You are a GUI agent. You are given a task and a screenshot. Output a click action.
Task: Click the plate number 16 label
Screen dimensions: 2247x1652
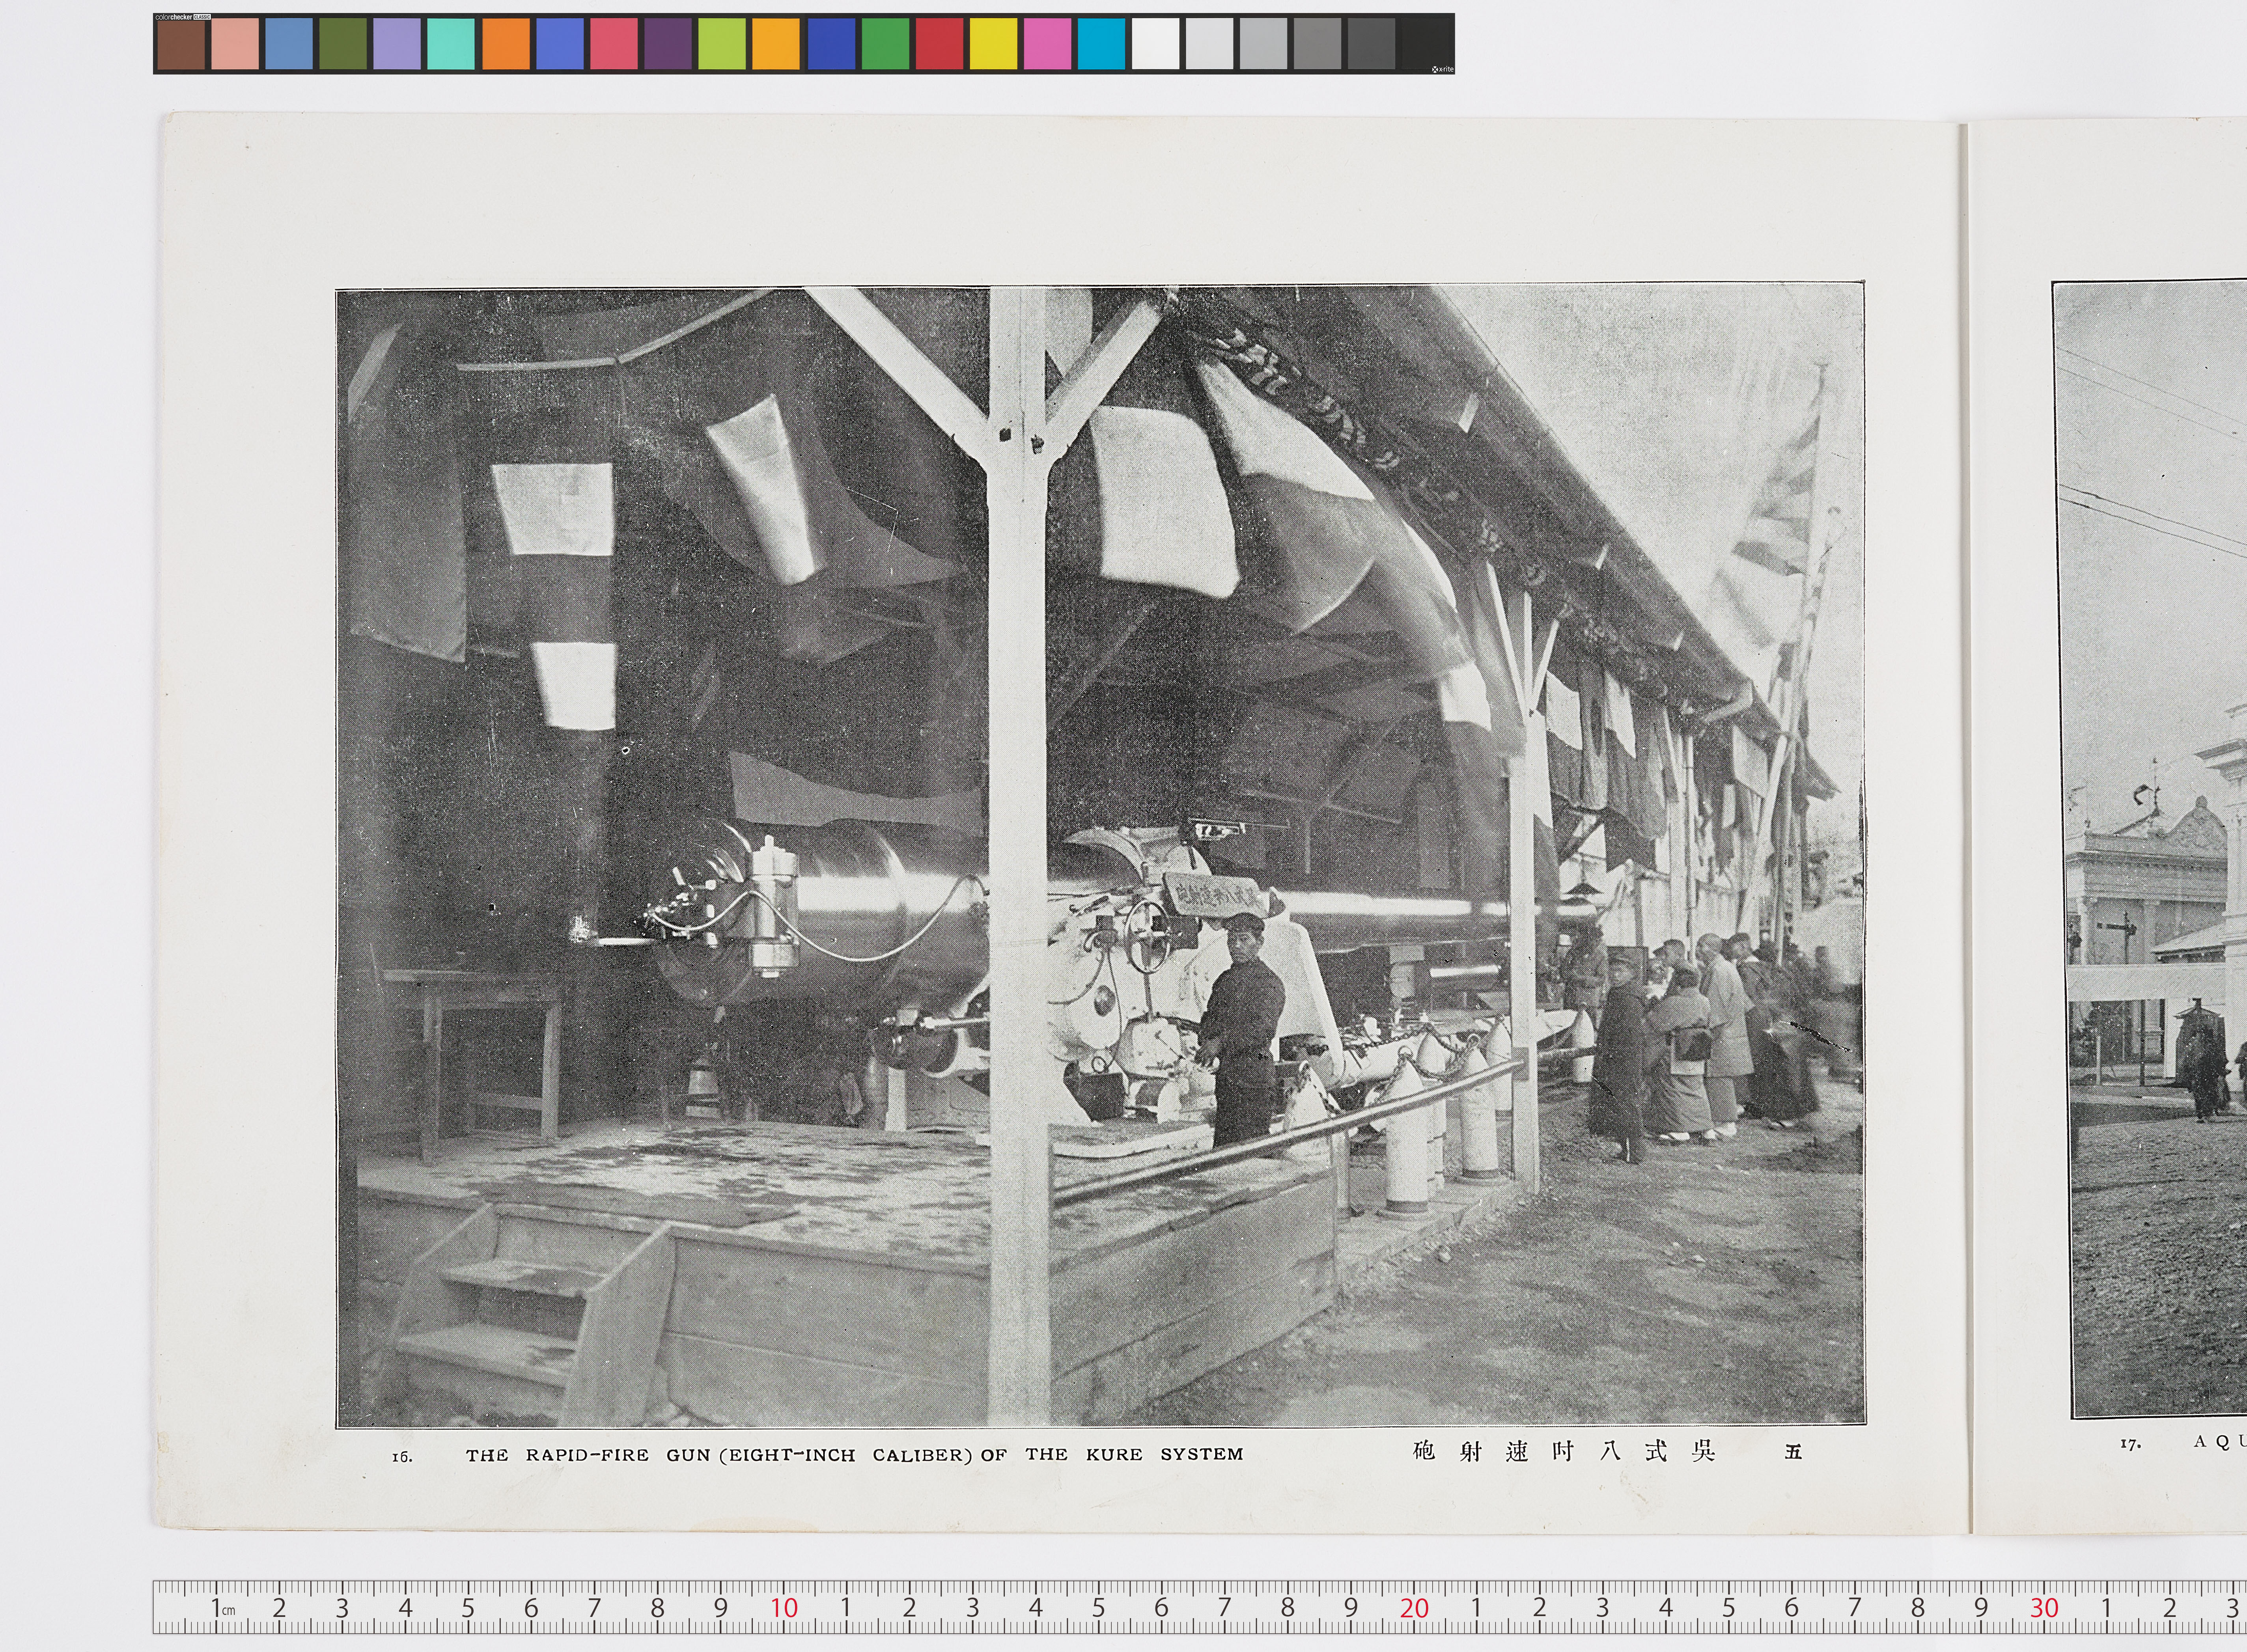tap(402, 1456)
